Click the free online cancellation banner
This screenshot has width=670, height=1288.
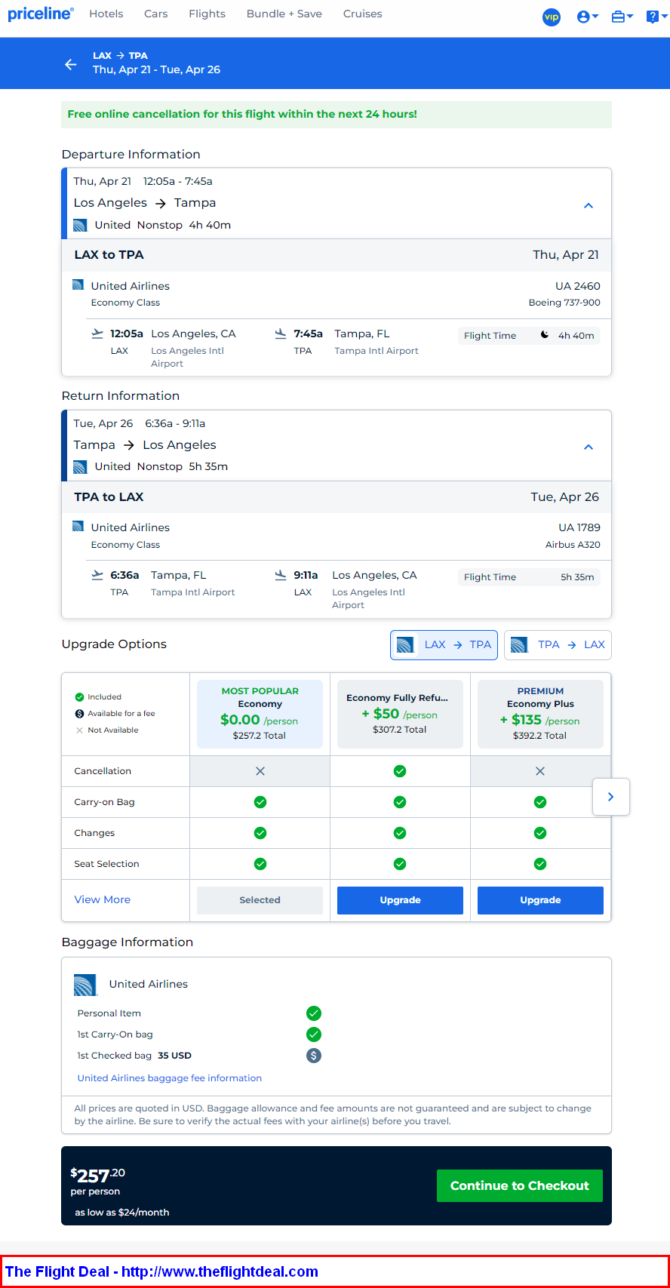pyautogui.click(x=336, y=114)
